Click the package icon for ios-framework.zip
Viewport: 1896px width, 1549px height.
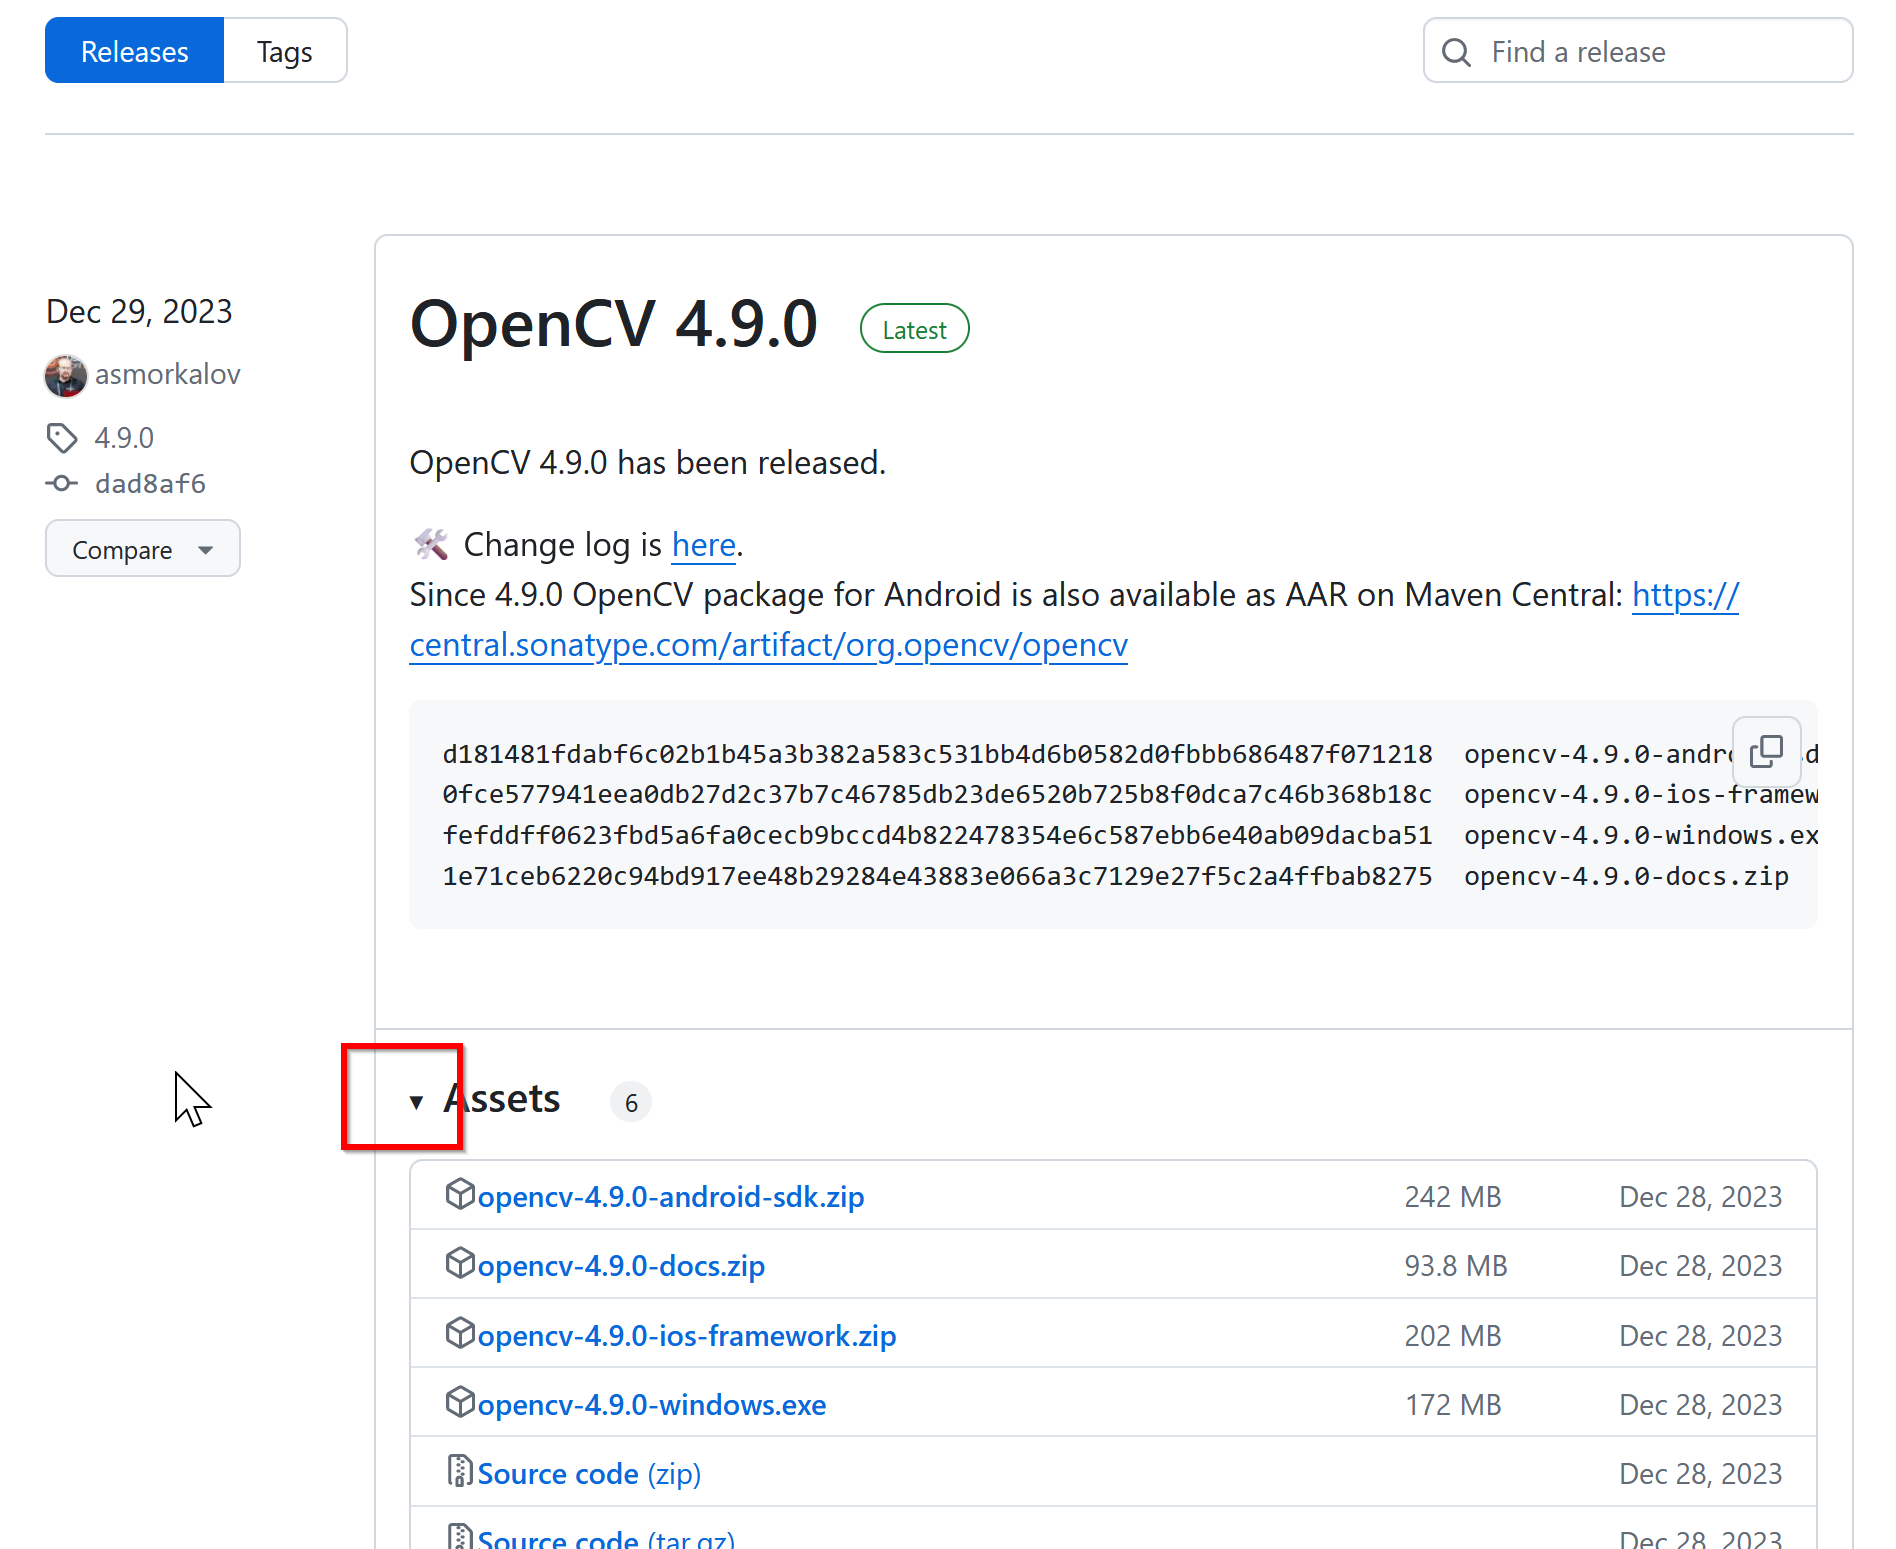point(460,1333)
